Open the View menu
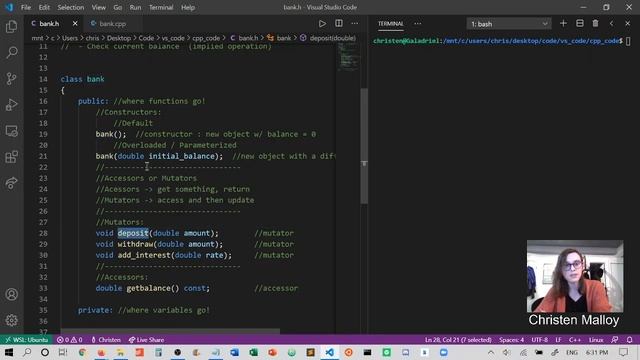Image resolution: width=640 pixels, height=360 pixels. (x=98, y=7)
